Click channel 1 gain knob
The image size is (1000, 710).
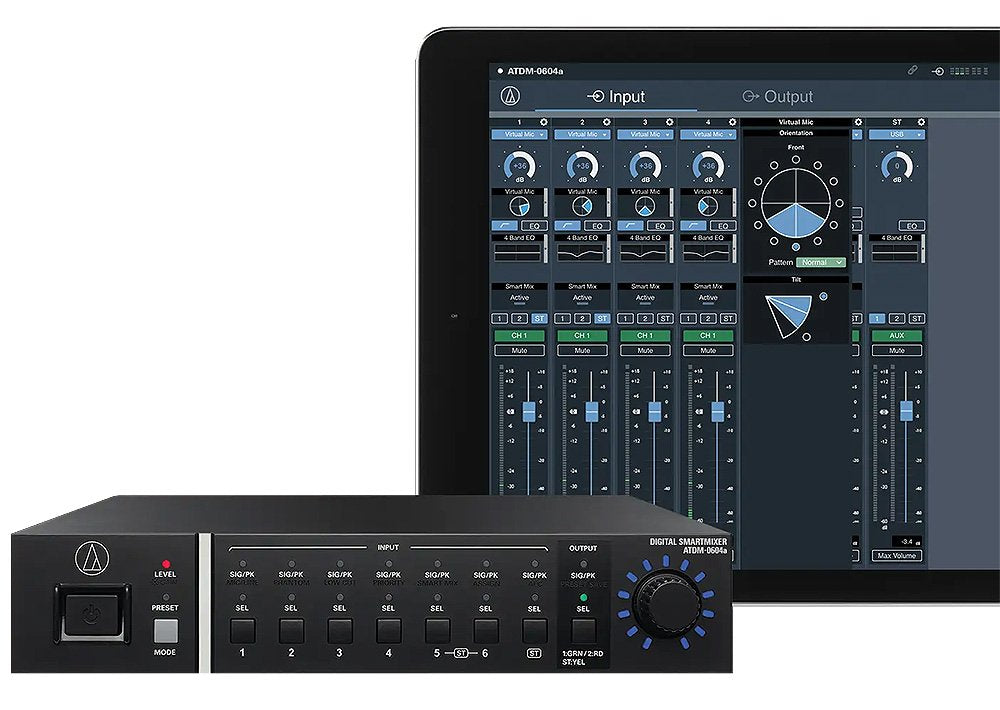click(519, 166)
